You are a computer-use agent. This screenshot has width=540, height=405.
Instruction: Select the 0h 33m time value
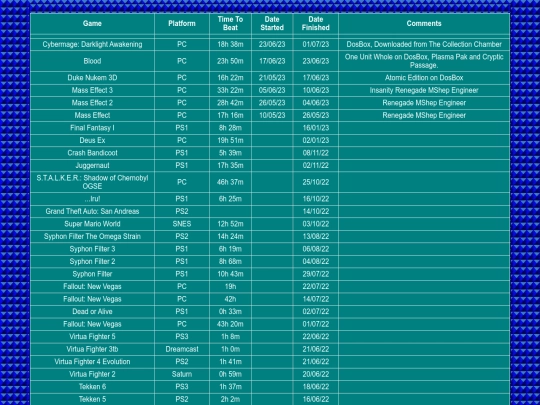[x=230, y=312]
